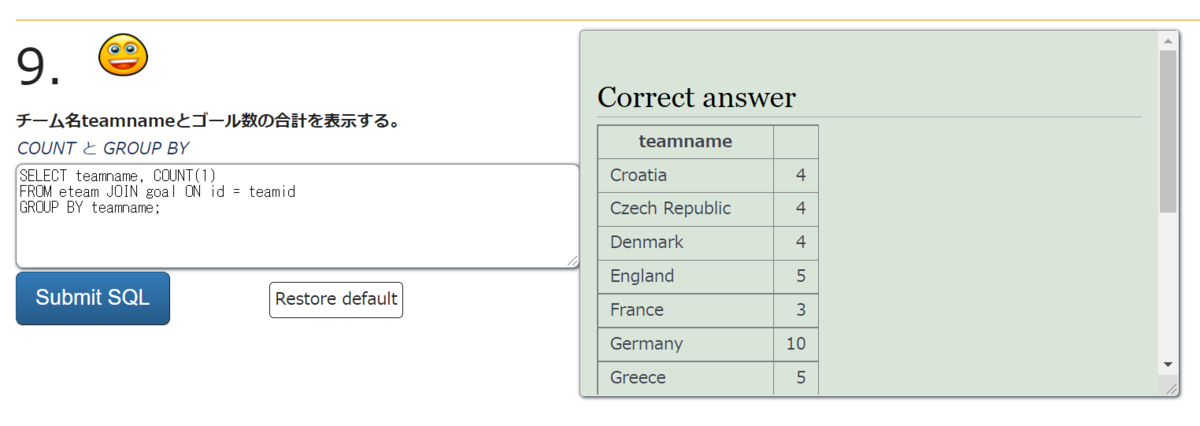The width and height of the screenshot is (1200, 426).
Task: Click the results panel scrollbar thumb
Action: pyautogui.click(x=1167, y=130)
